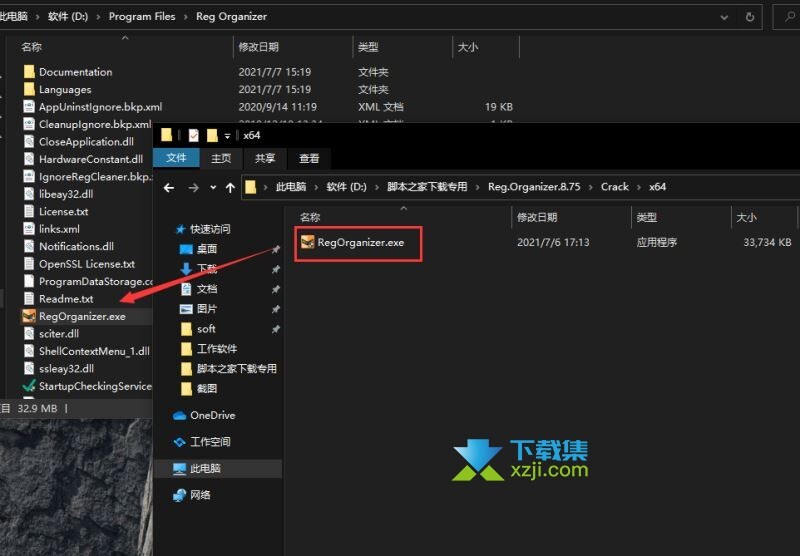The image size is (800, 556).
Task: Select the CleanupIgnore.bkp.xml file
Action: click(95, 124)
